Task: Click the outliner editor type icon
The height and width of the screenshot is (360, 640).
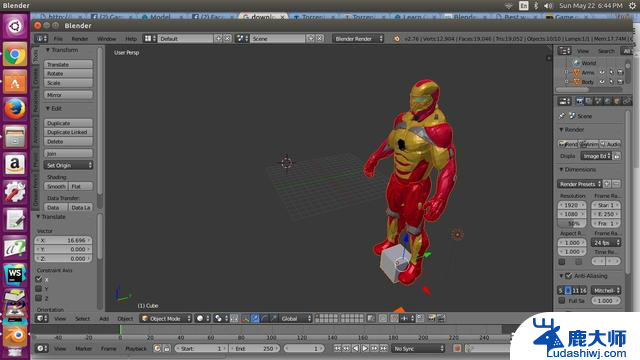Action: pos(564,51)
